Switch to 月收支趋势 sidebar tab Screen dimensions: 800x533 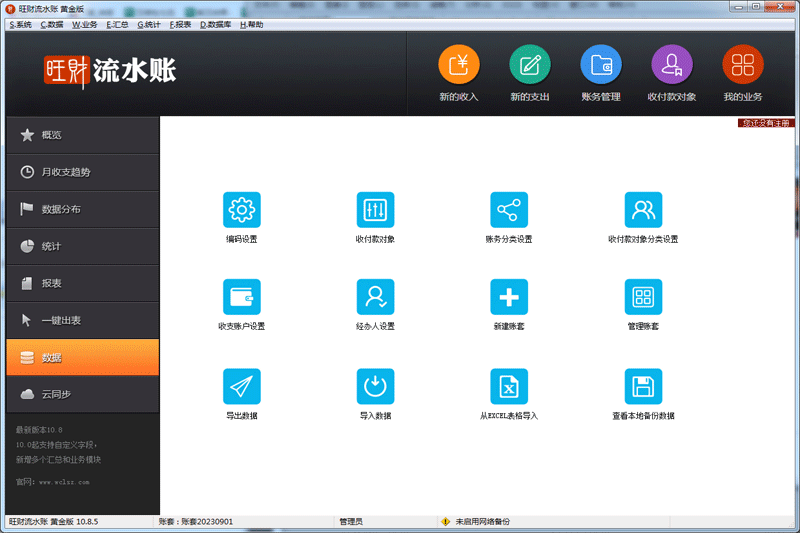coord(82,172)
